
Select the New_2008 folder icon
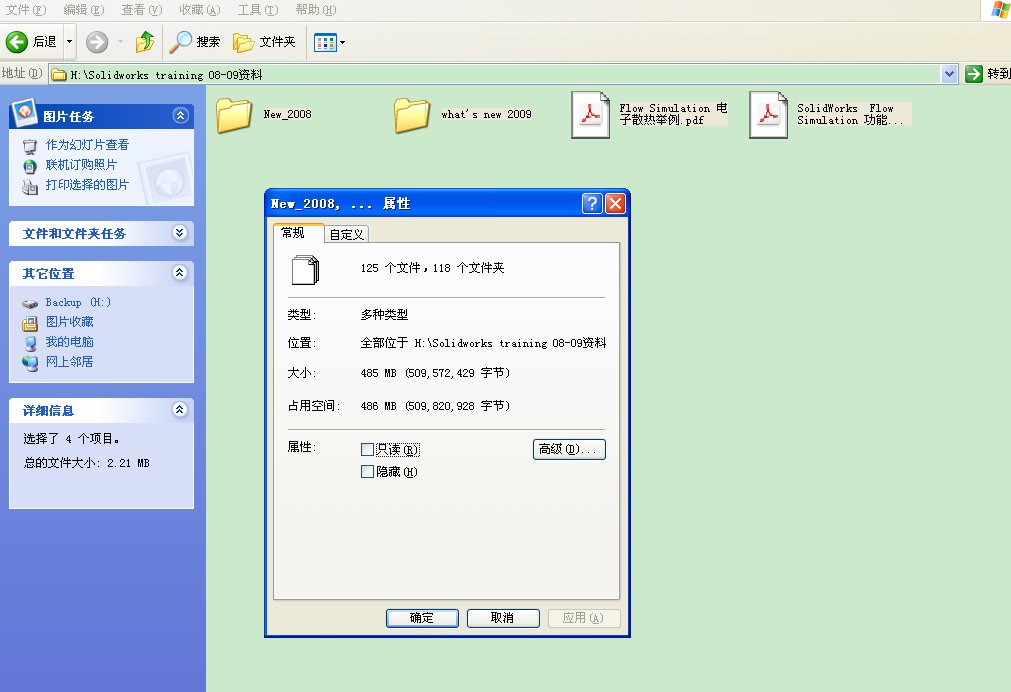(233, 115)
